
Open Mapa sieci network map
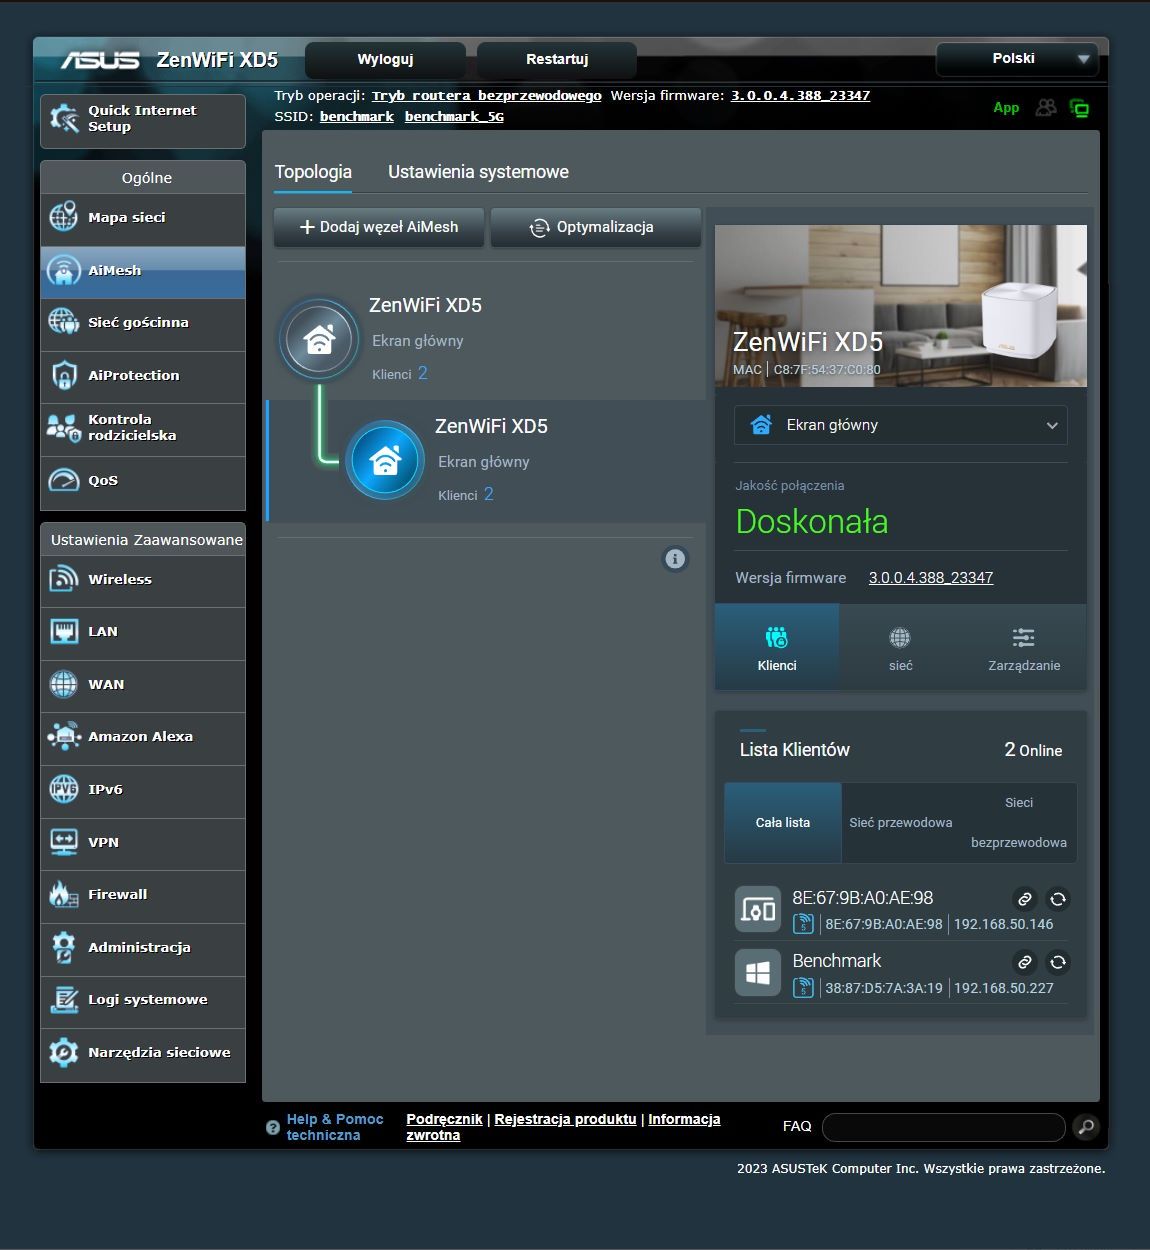coord(143,218)
